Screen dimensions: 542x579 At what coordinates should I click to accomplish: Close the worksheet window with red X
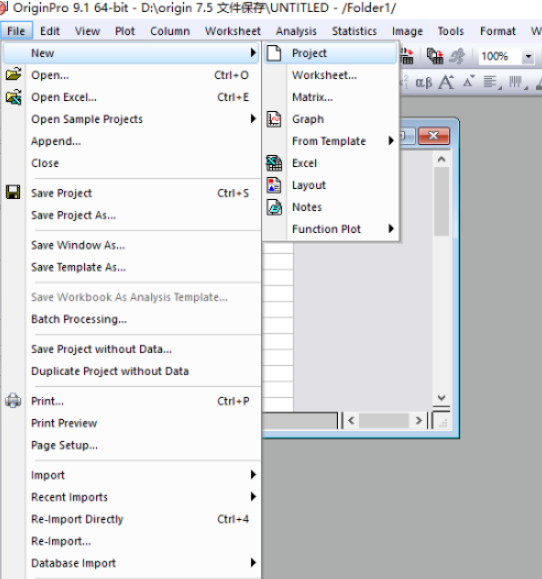pyautogui.click(x=434, y=136)
